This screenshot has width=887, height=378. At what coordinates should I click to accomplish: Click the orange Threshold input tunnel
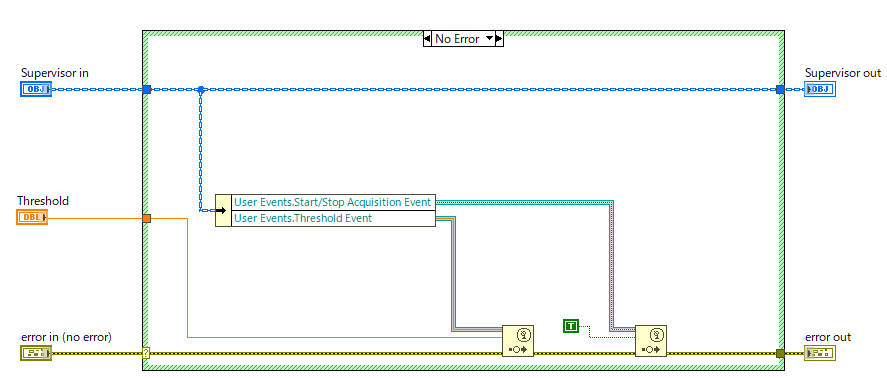(x=147, y=218)
